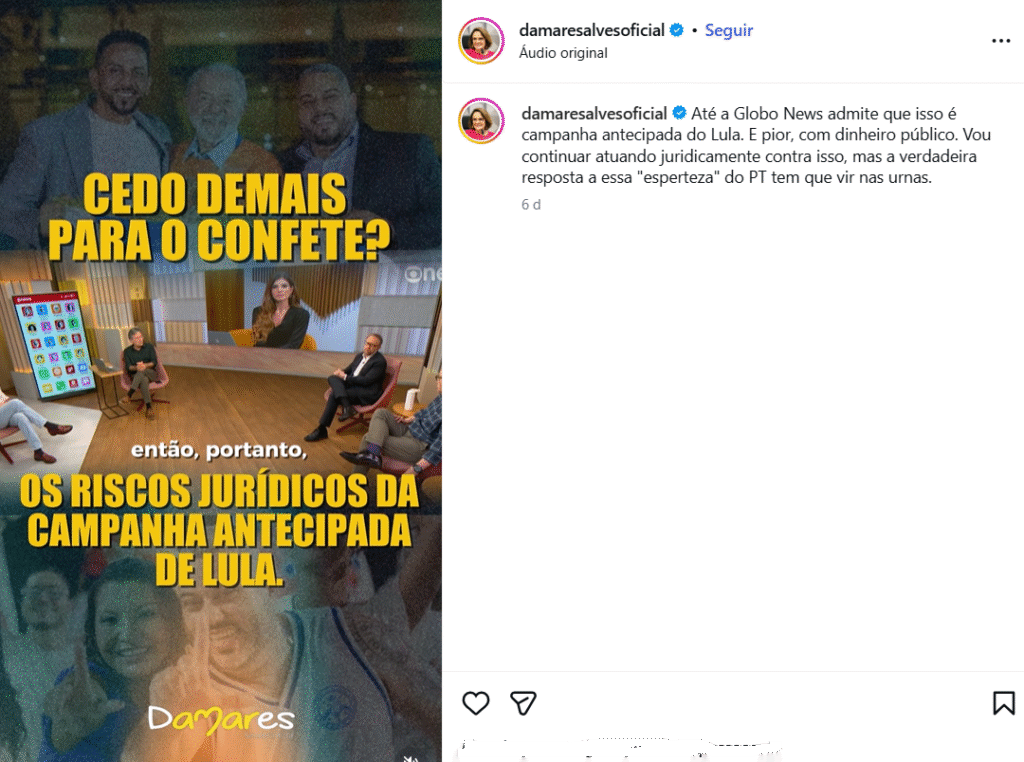Share the post via paper plane icon

tap(523, 703)
